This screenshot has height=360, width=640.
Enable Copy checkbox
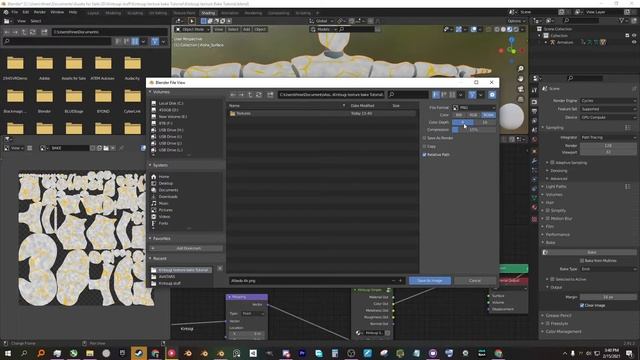pyautogui.click(x=424, y=146)
